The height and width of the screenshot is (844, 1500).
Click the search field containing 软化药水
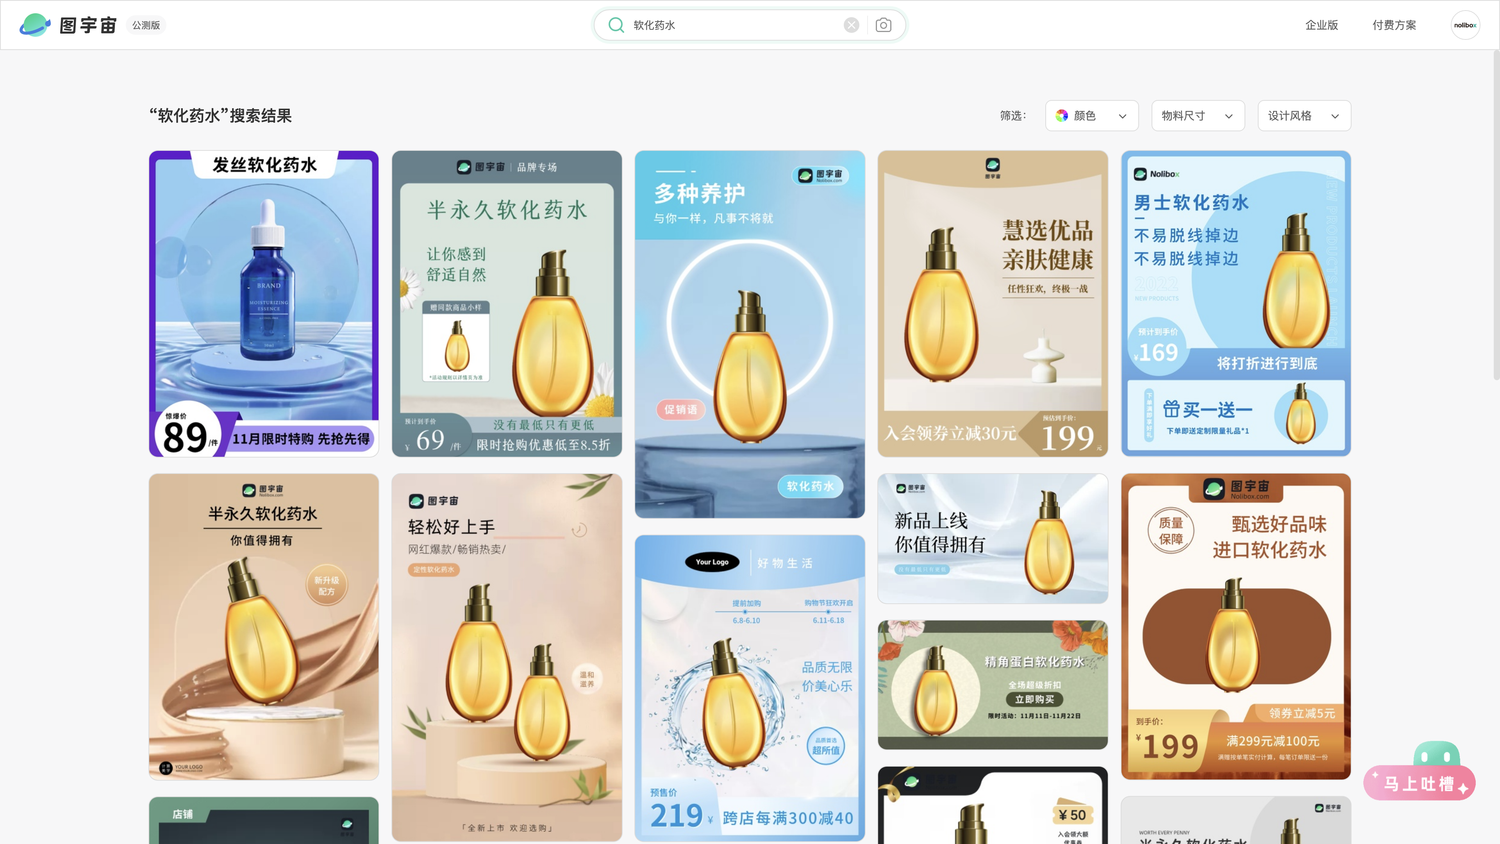click(x=750, y=25)
